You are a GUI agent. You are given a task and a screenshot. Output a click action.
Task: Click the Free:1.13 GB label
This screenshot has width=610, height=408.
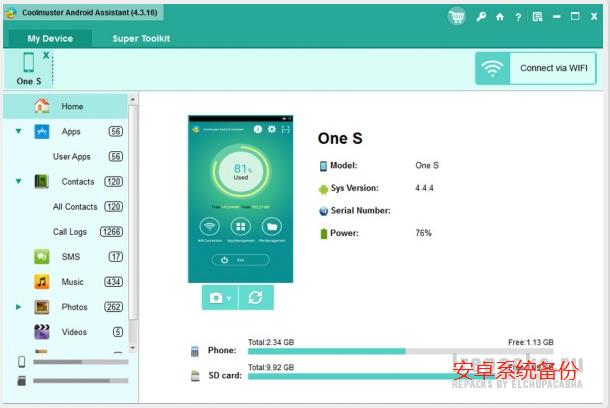click(531, 342)
